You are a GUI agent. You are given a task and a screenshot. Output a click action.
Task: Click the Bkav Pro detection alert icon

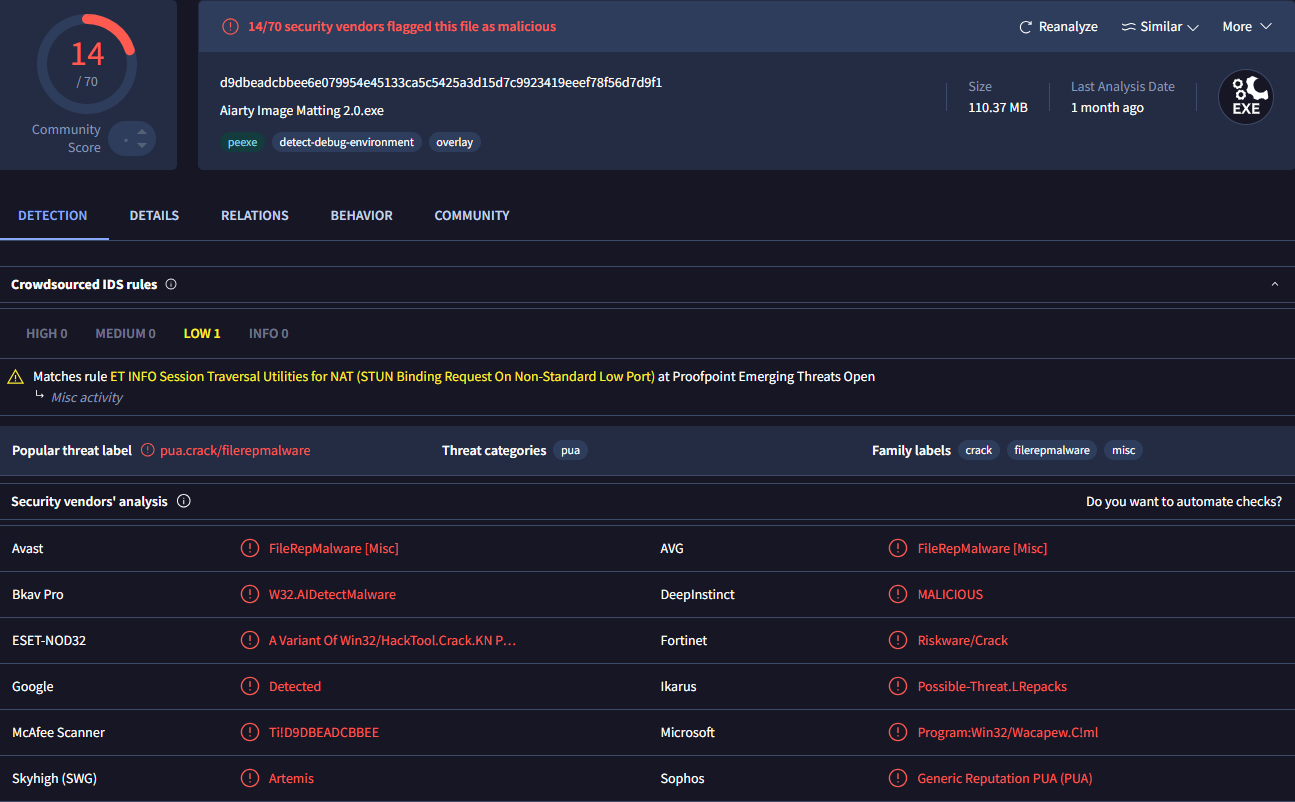(250, 594)
